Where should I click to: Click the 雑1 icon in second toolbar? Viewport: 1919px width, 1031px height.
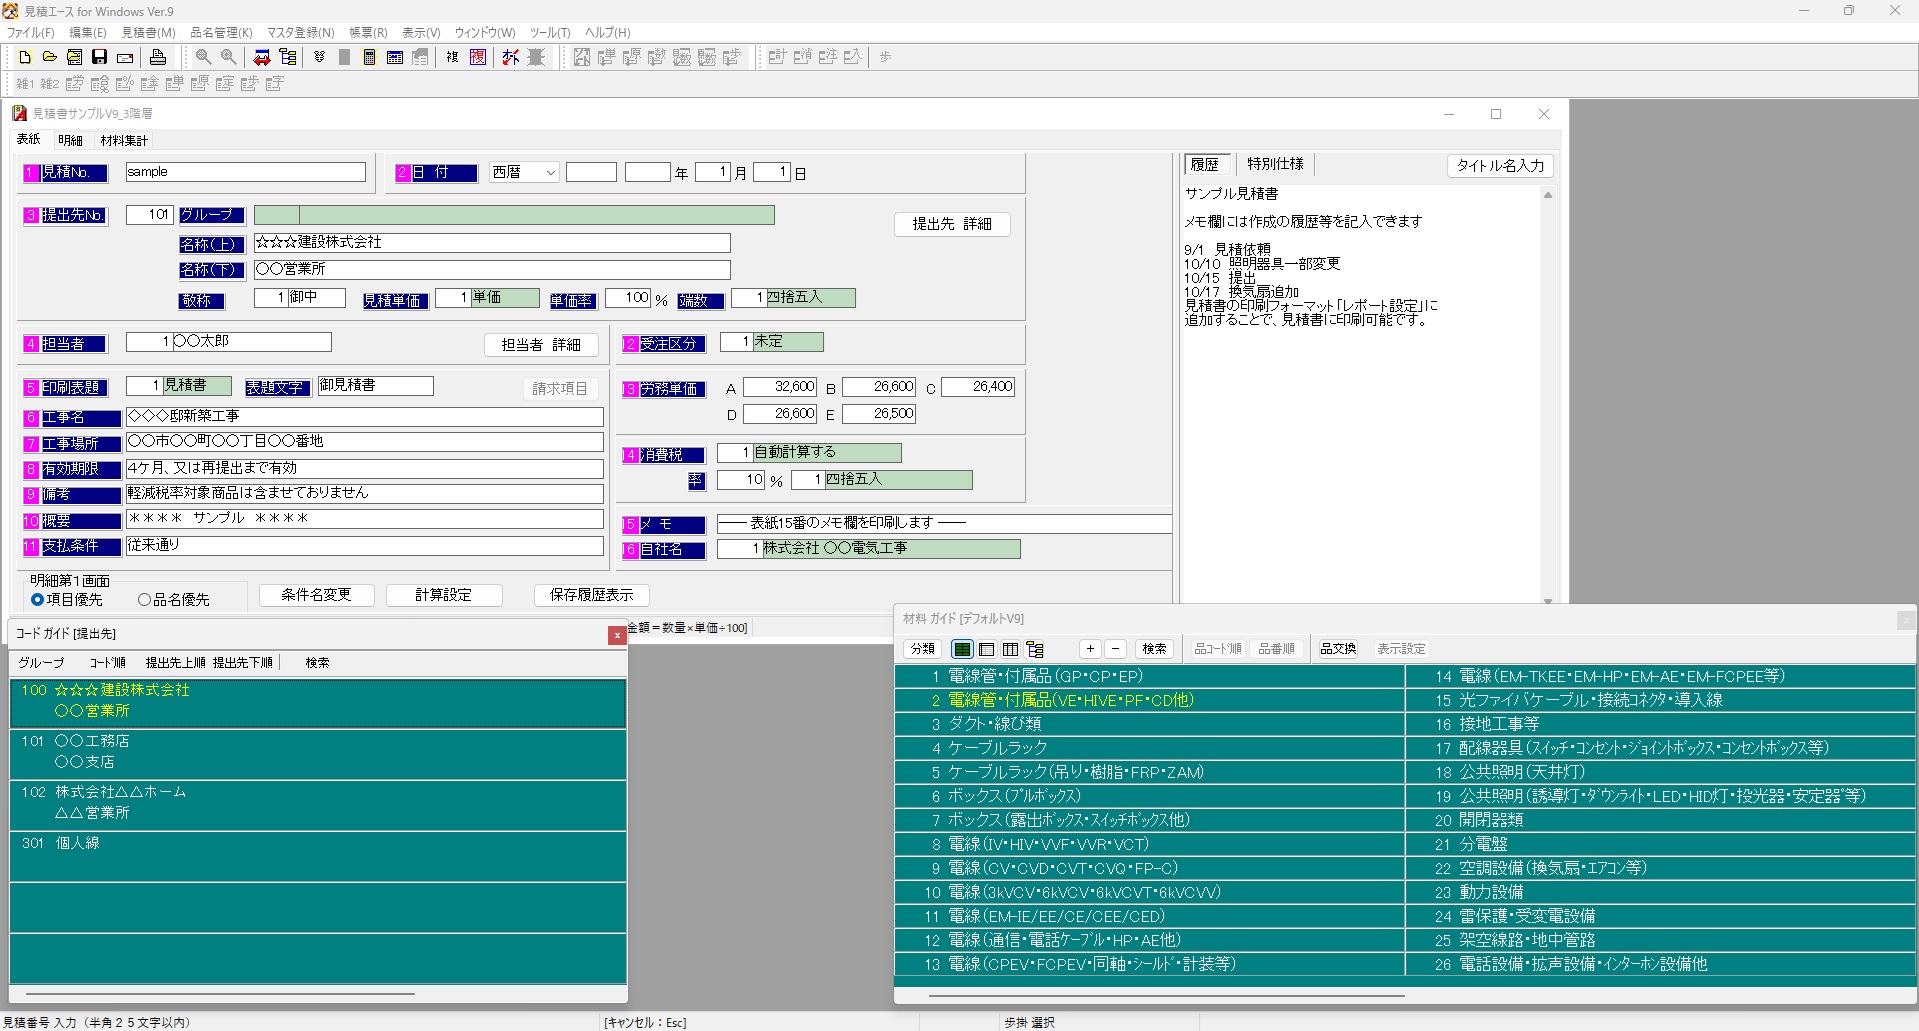pyautogui.click(x=25, y=83)
